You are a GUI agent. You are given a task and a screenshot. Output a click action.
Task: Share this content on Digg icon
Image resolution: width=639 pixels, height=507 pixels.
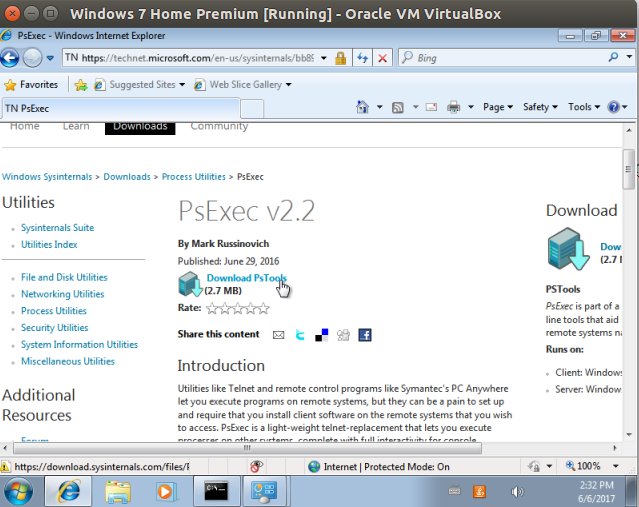point(343,335)
